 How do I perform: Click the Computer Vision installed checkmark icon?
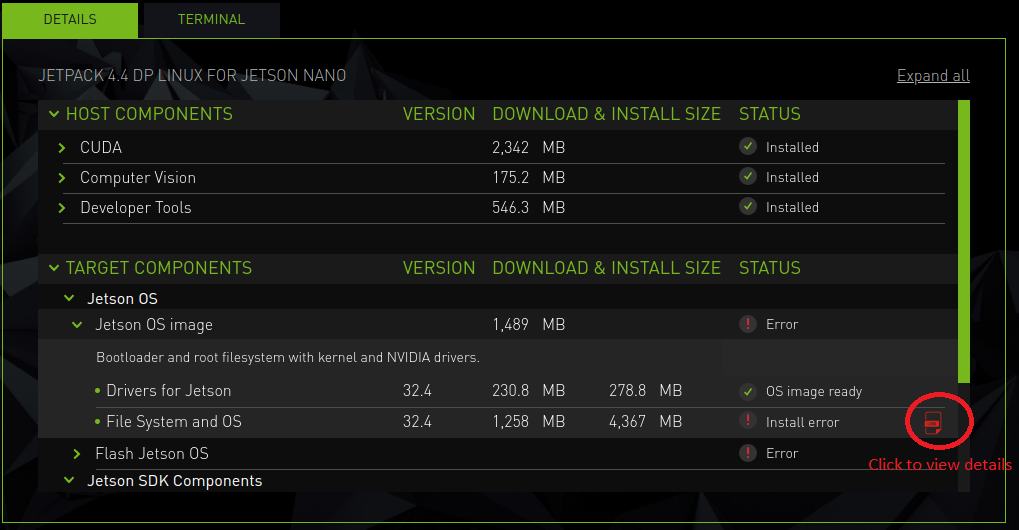pos(747,176)
